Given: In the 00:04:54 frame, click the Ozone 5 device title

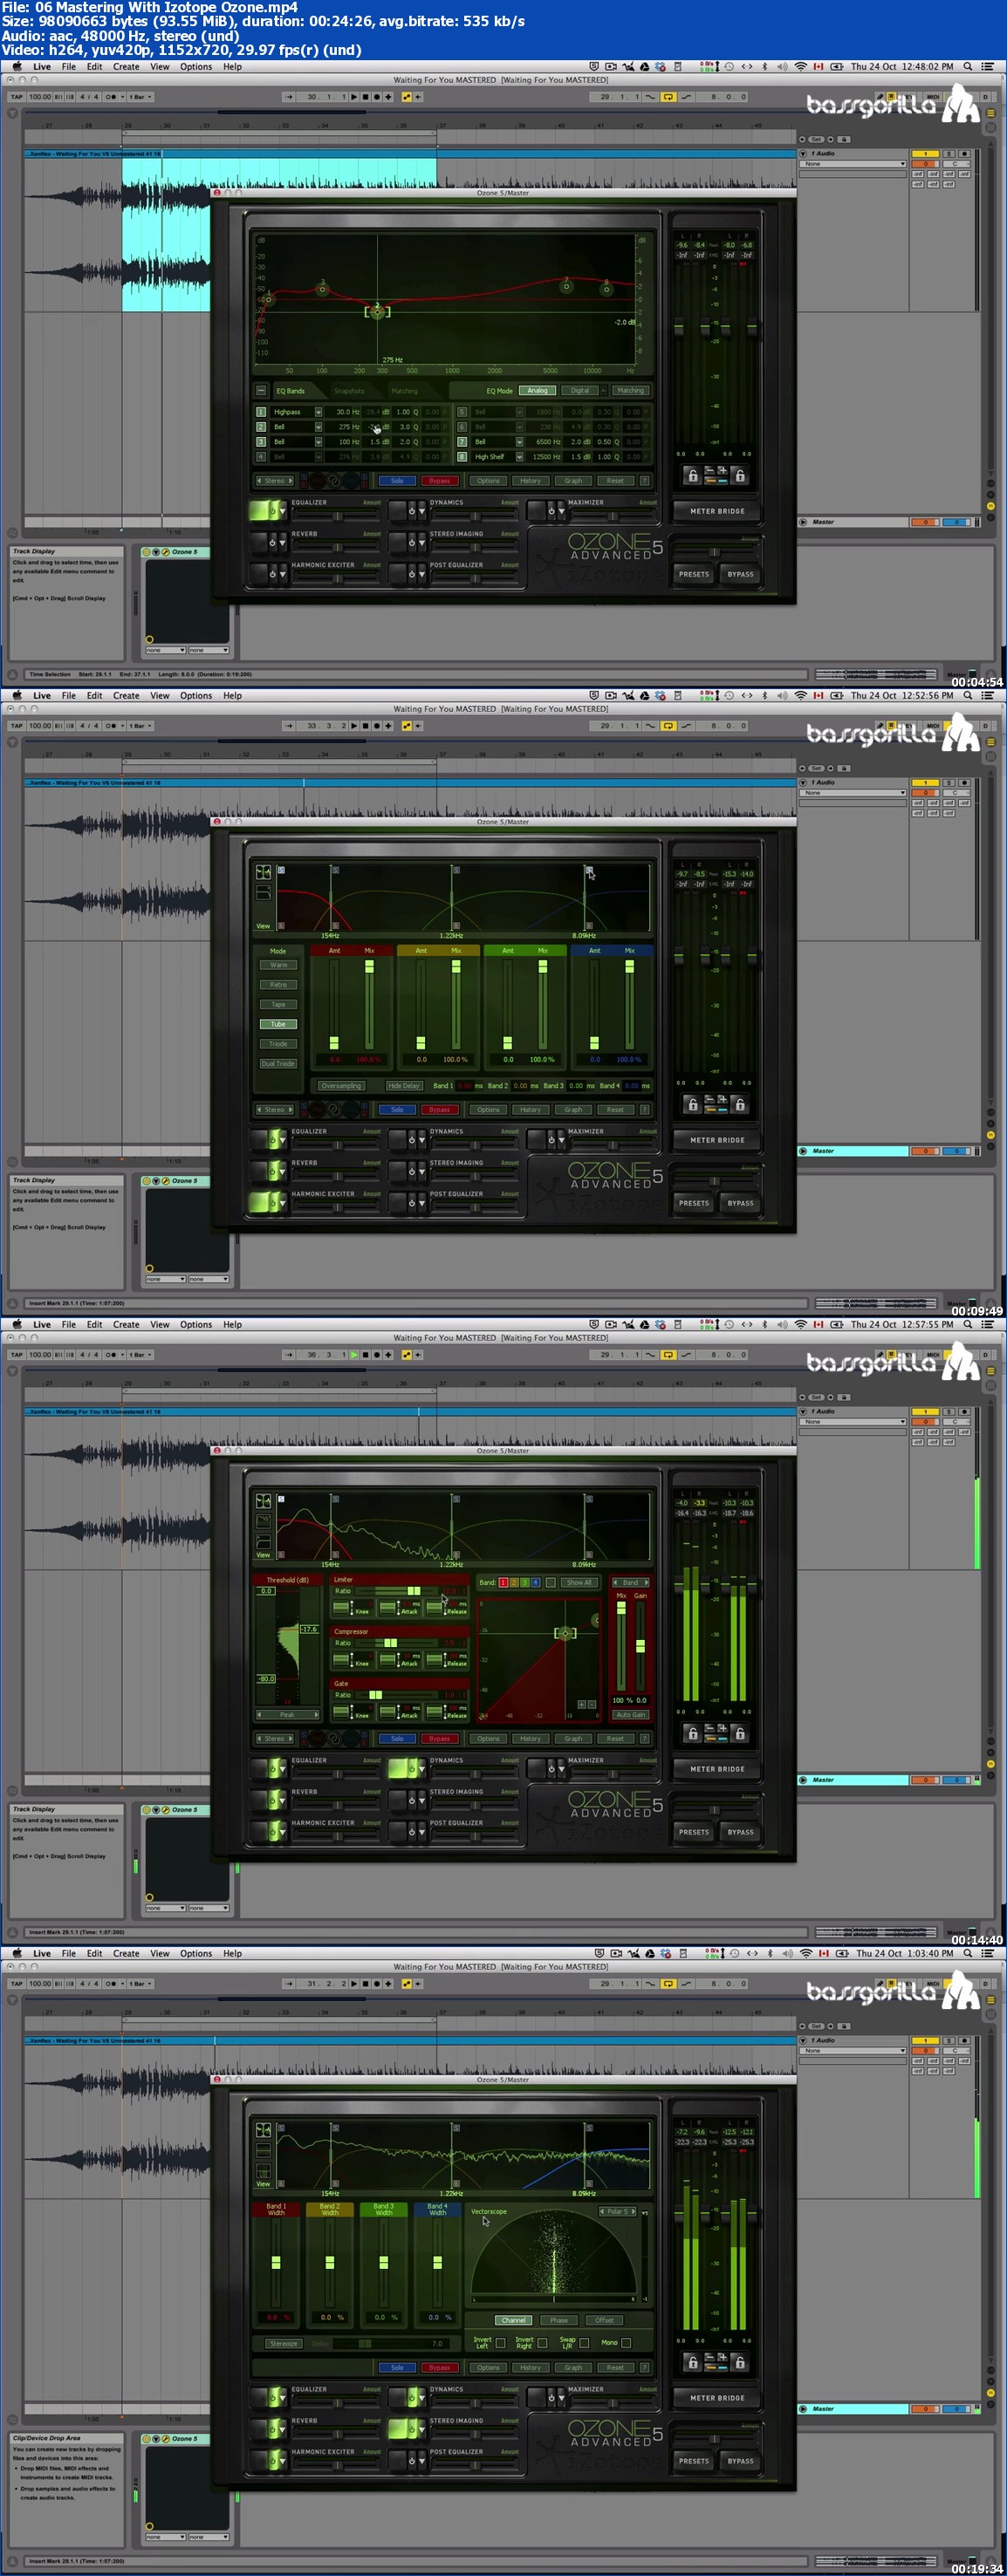Looking at the screenshot, I should (x=185, y=552).
